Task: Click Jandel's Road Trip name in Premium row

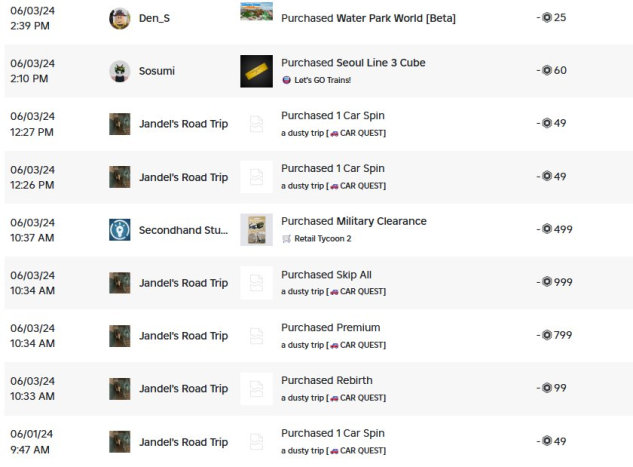Action: point(183,336)
